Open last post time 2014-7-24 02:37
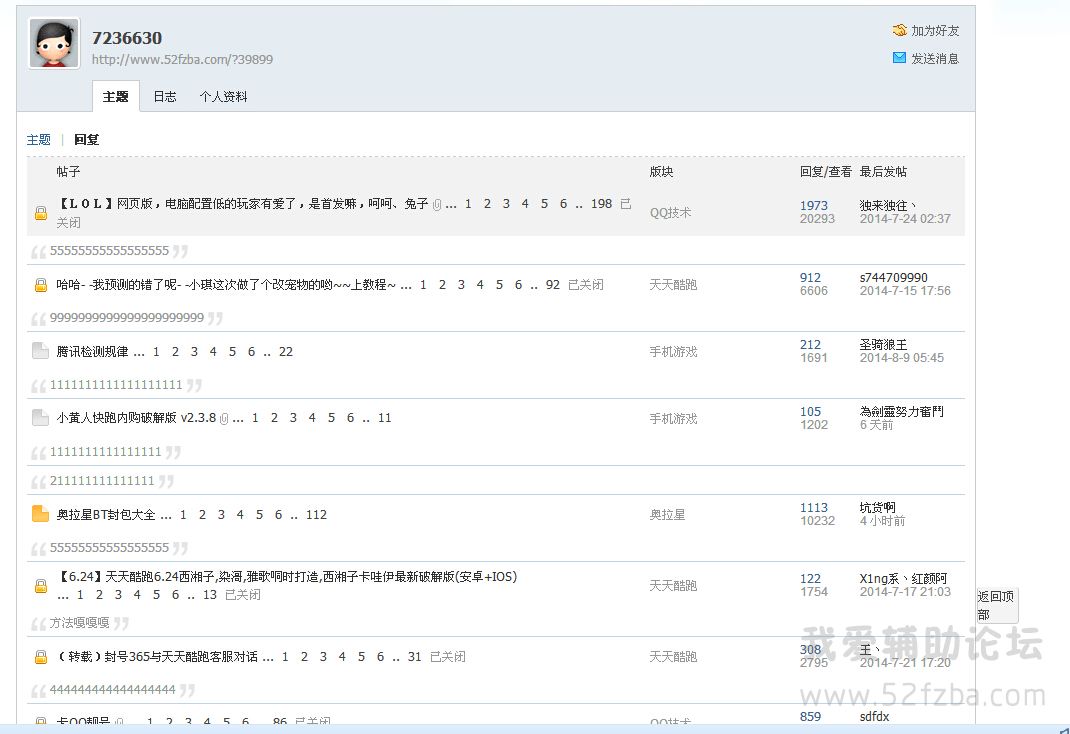The width and height of the screenshot is (1070, 734). click(x=905, y=218)
